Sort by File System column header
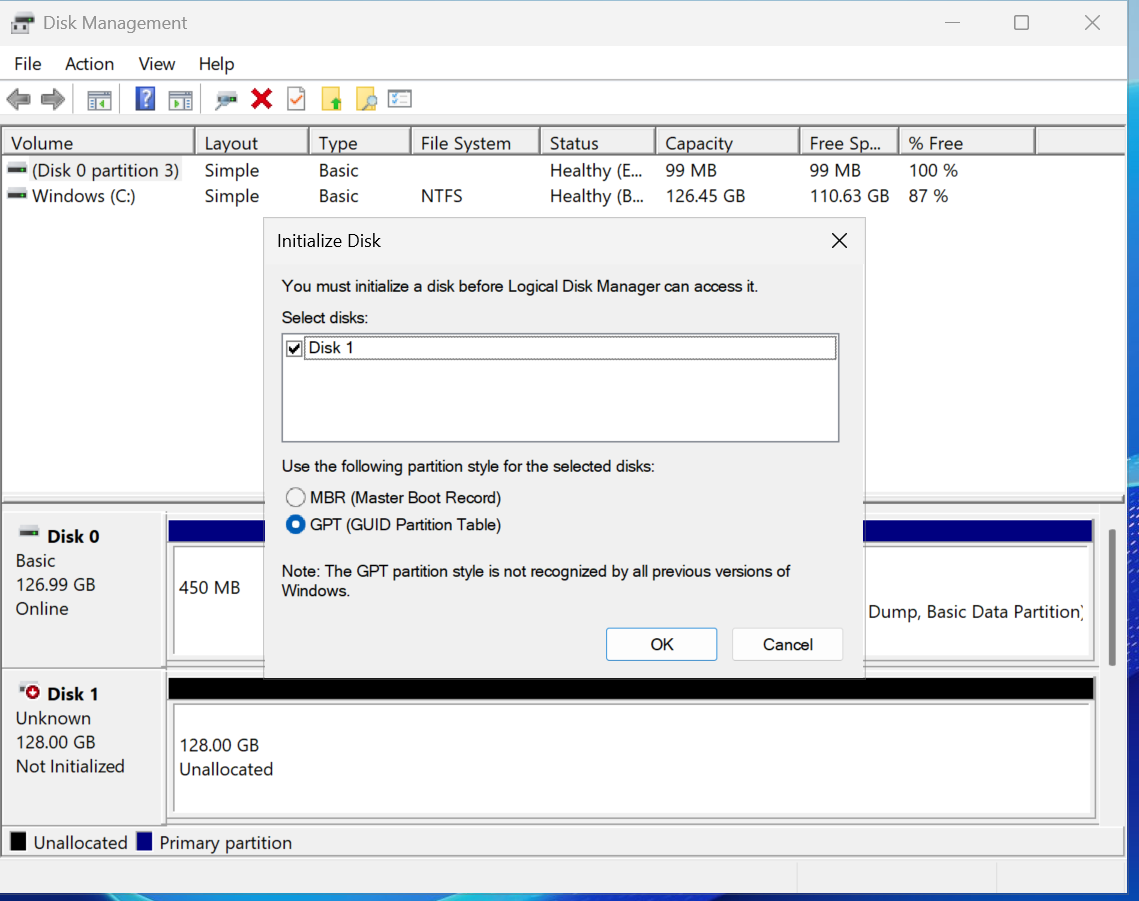Viewport: 1139px width, 901px height. [x=476, y=143]
